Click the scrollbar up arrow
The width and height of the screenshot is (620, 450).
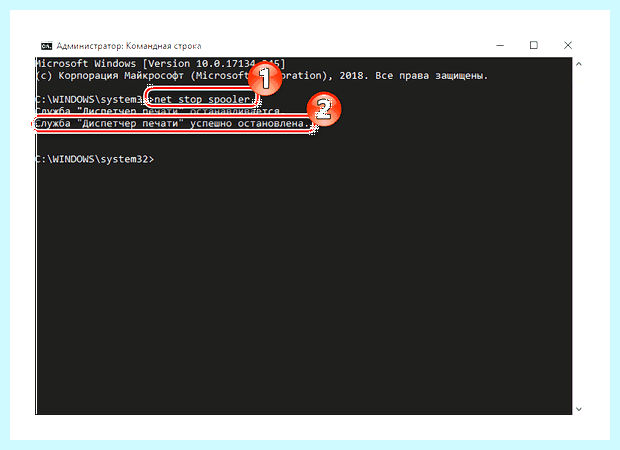coord(578,64)
